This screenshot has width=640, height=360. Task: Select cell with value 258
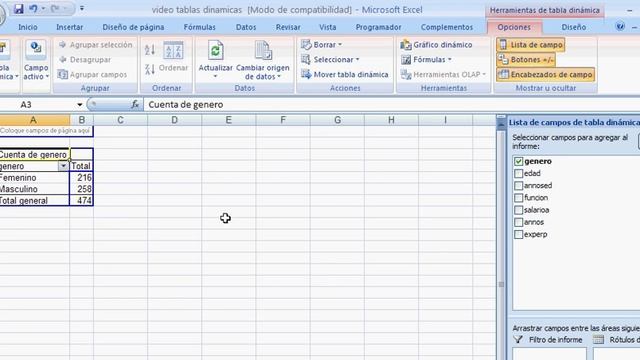pyautogui.click(x=82, y=189)
